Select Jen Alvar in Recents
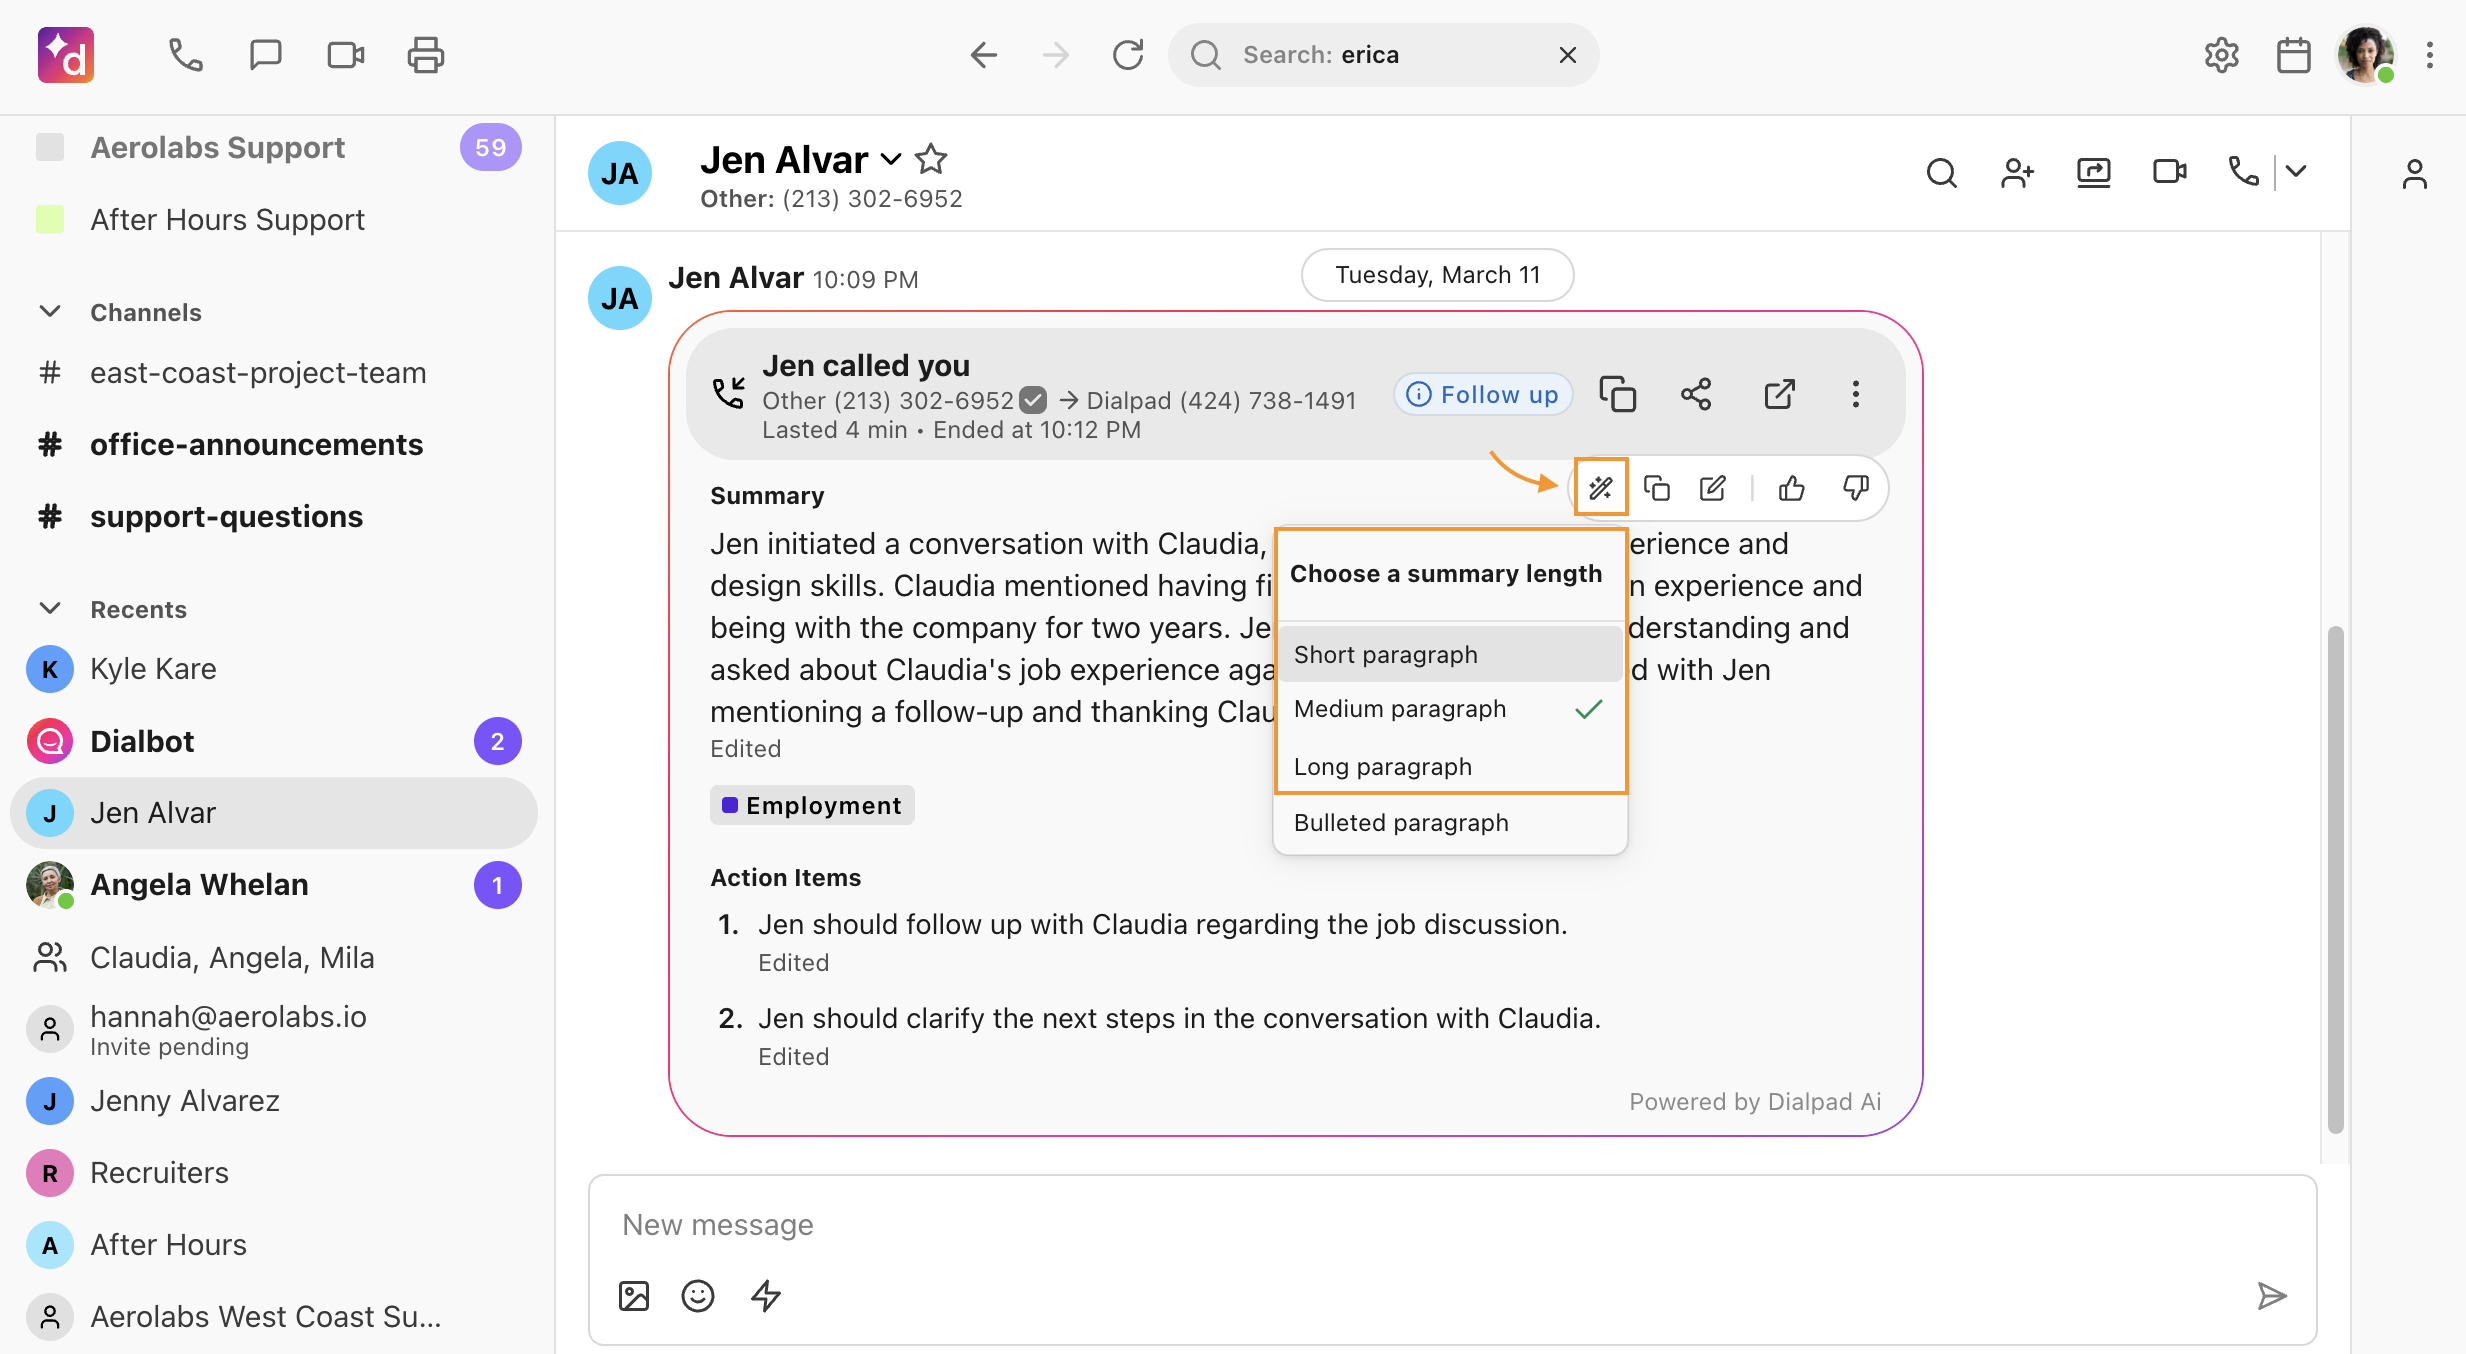The image size is (2466, 1354). tap(274, 813)
